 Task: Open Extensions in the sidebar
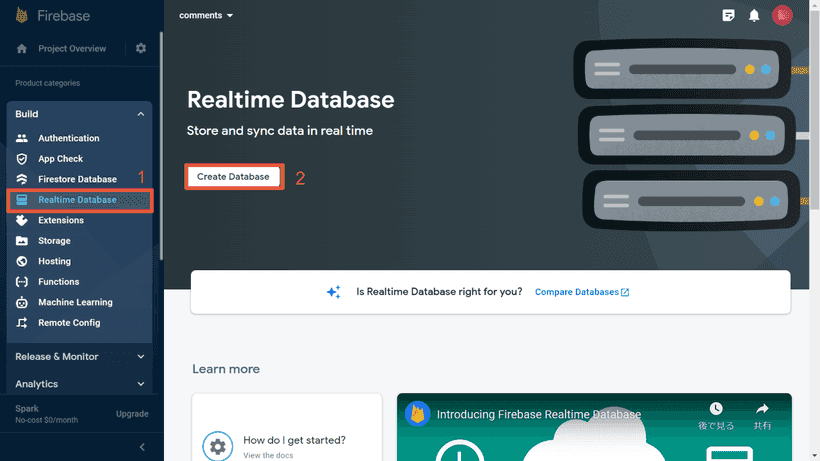click(61, 220)
